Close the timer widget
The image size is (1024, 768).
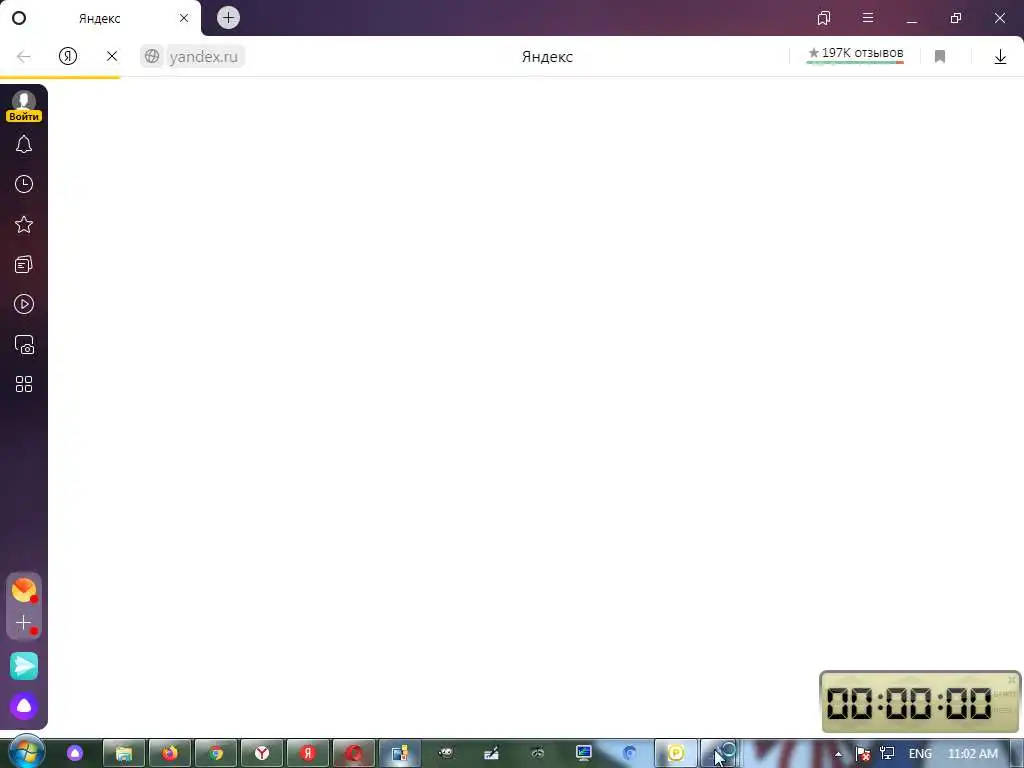[x=1012, y=680]
